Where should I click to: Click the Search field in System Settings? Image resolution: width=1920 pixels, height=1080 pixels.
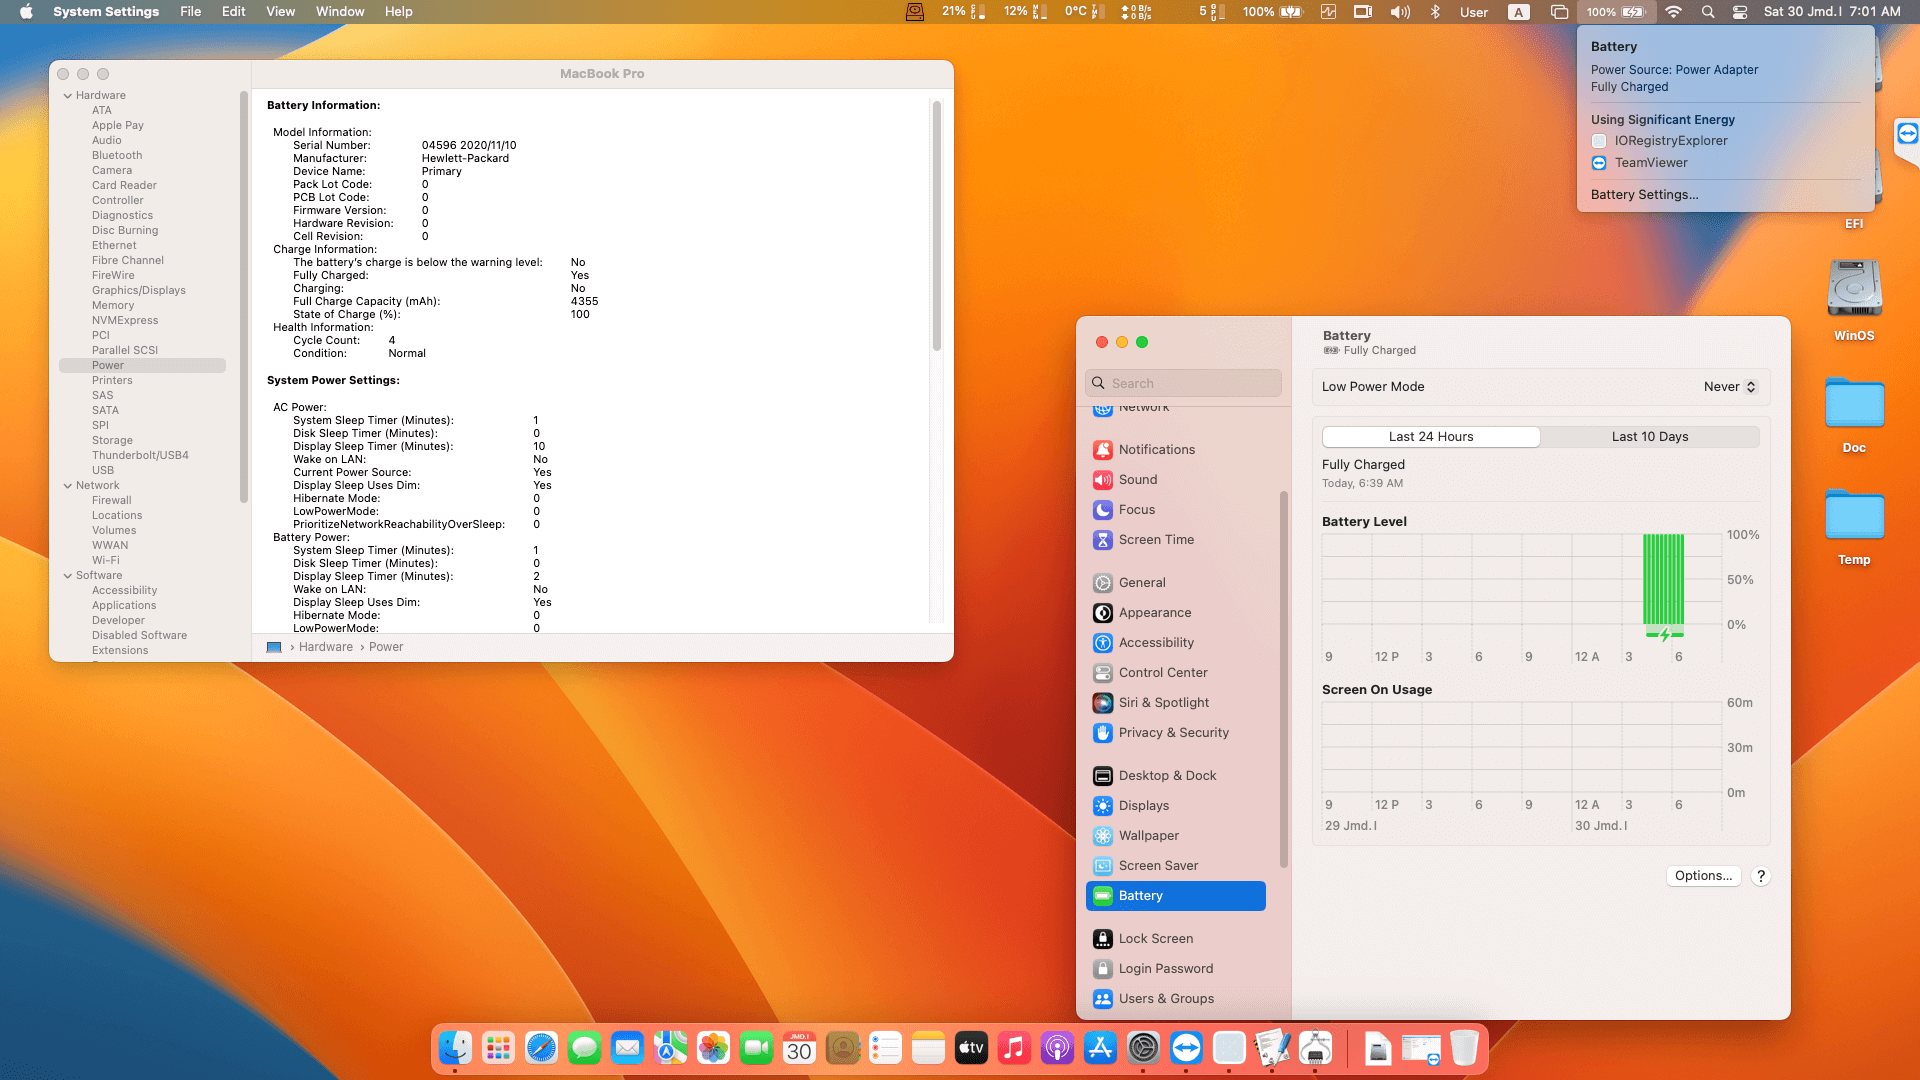point(1183,384)
